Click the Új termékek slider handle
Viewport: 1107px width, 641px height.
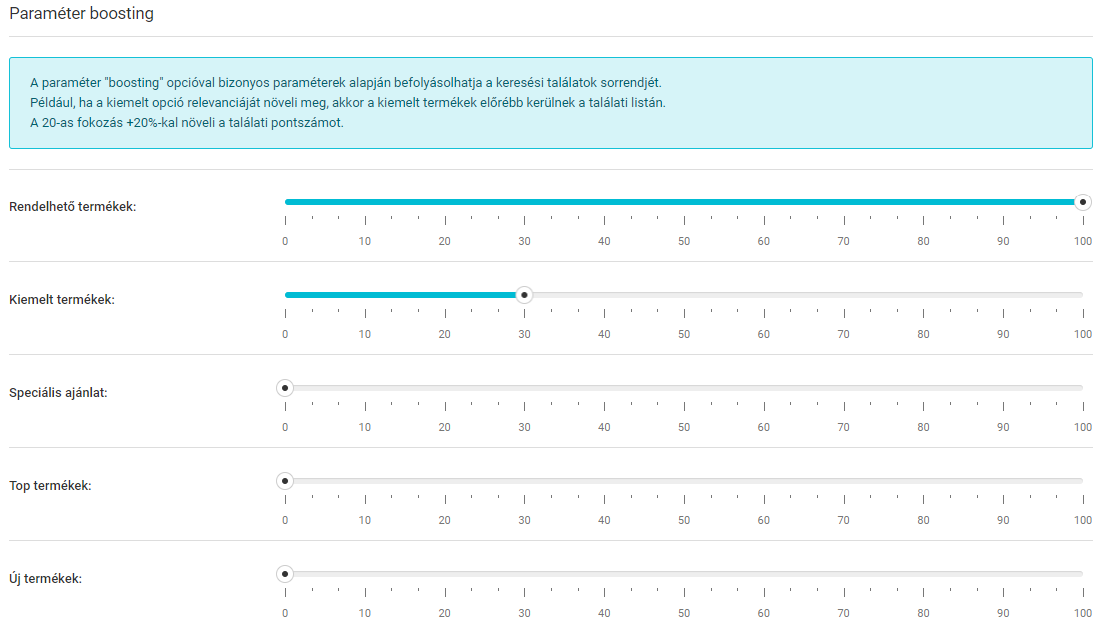(x=285, y=574)
